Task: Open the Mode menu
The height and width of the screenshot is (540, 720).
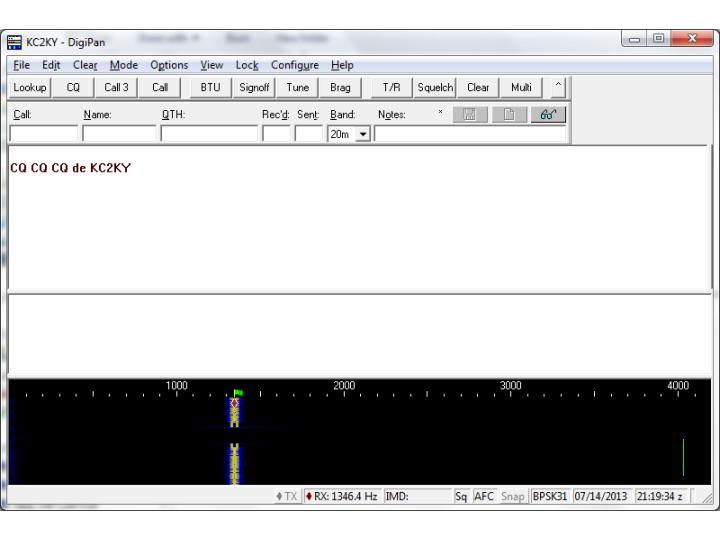Action: (124, 65)
